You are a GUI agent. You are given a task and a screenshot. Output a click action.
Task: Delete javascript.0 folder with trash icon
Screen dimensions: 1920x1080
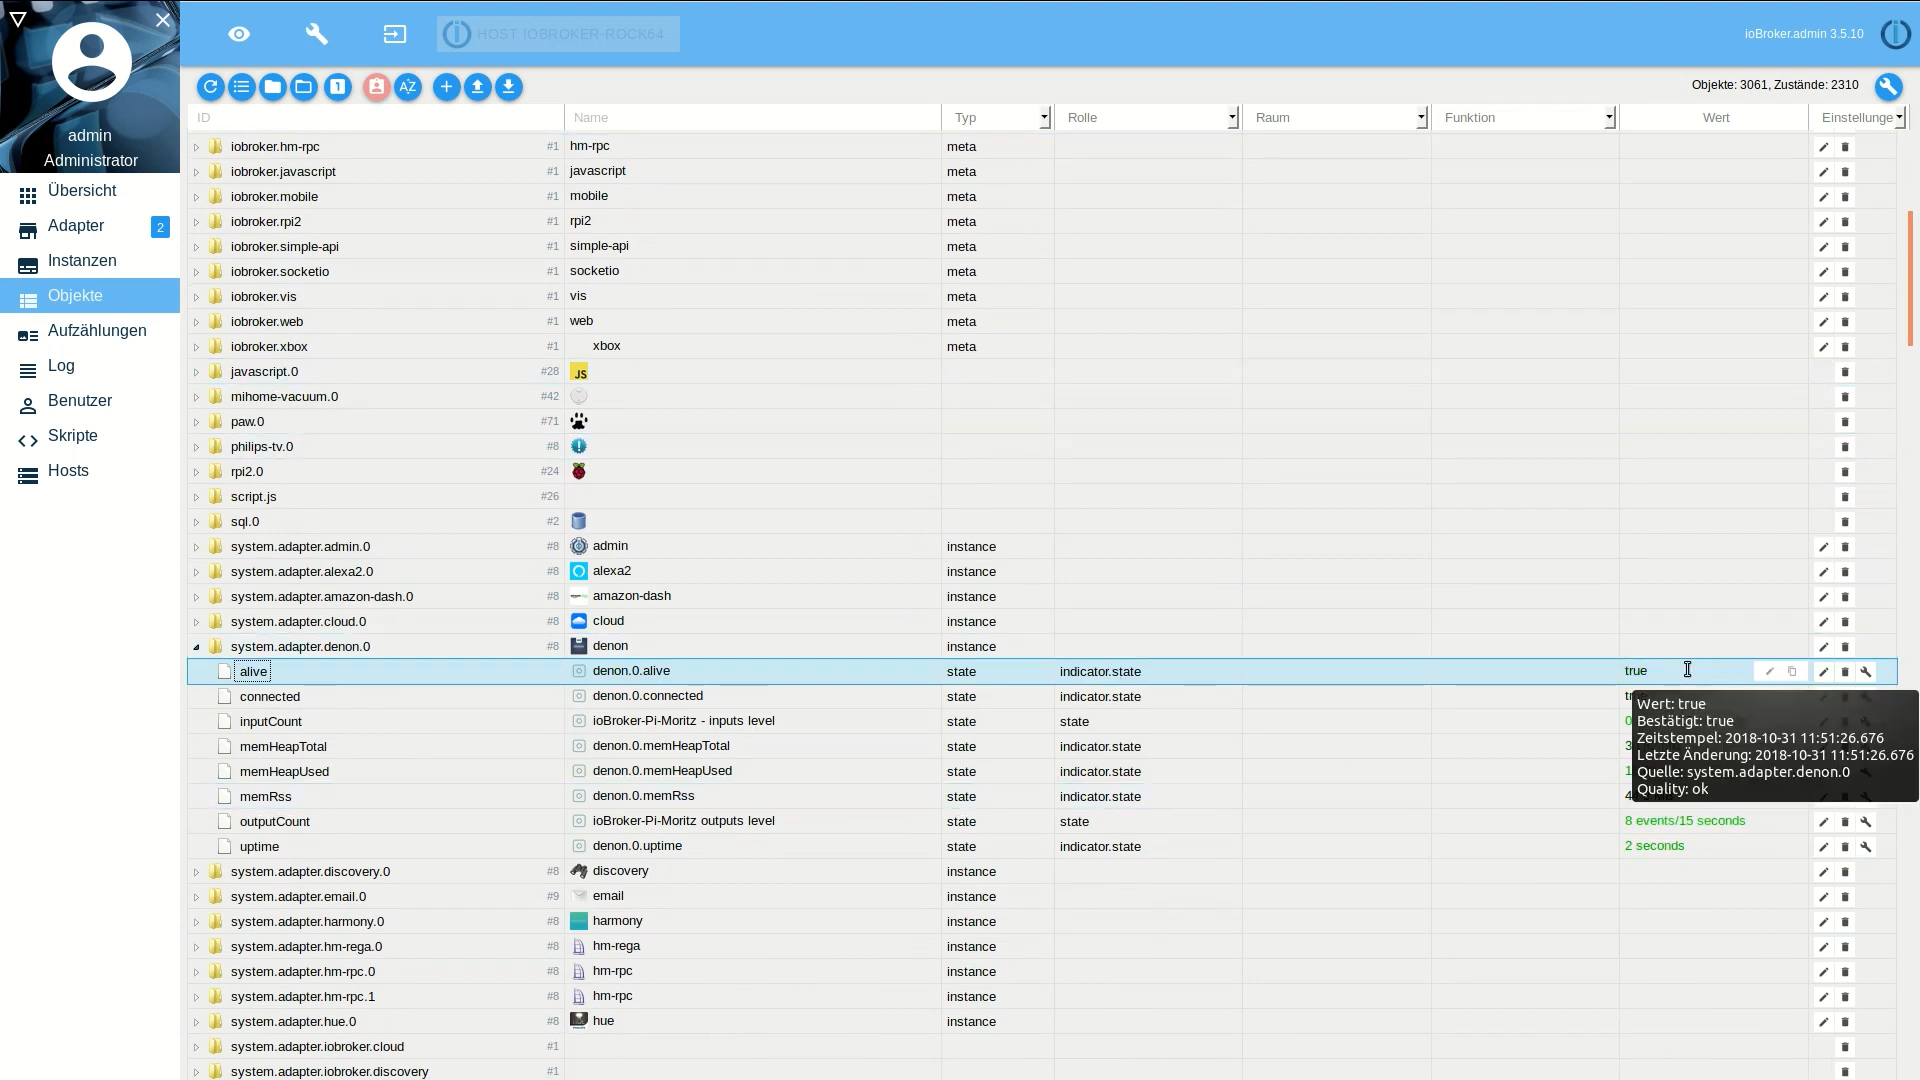pyautogui.click(x=1845, y=372)
